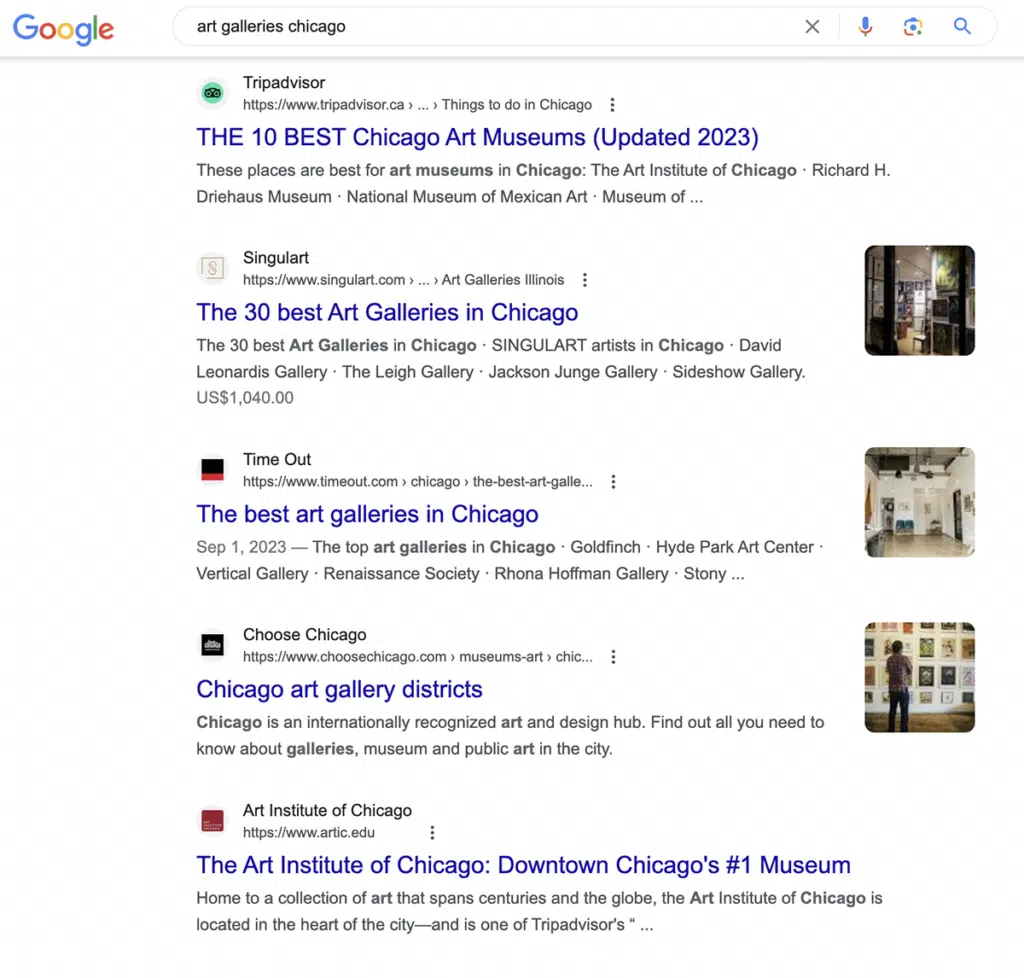Click the 'US$1,040.00' price text

click(245, 398)
